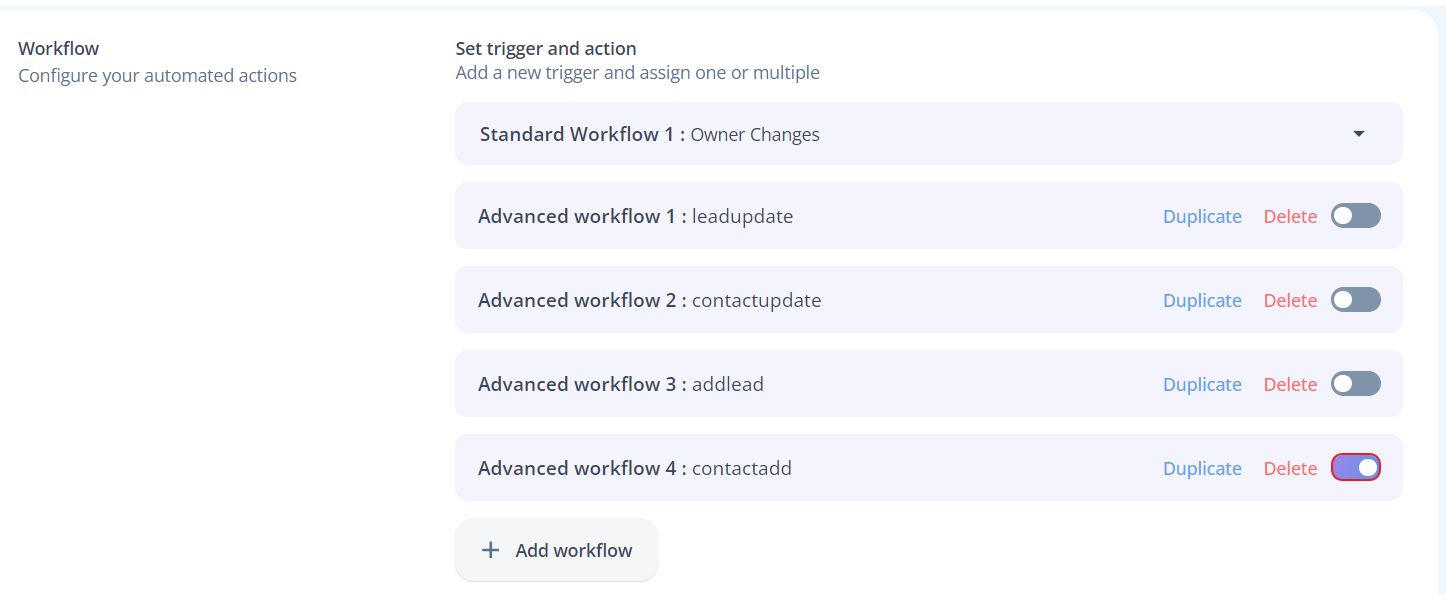Delete Advanced workflow 3 addlead
This screenshot has width=1446, height=599.
tap(1290, 384)
